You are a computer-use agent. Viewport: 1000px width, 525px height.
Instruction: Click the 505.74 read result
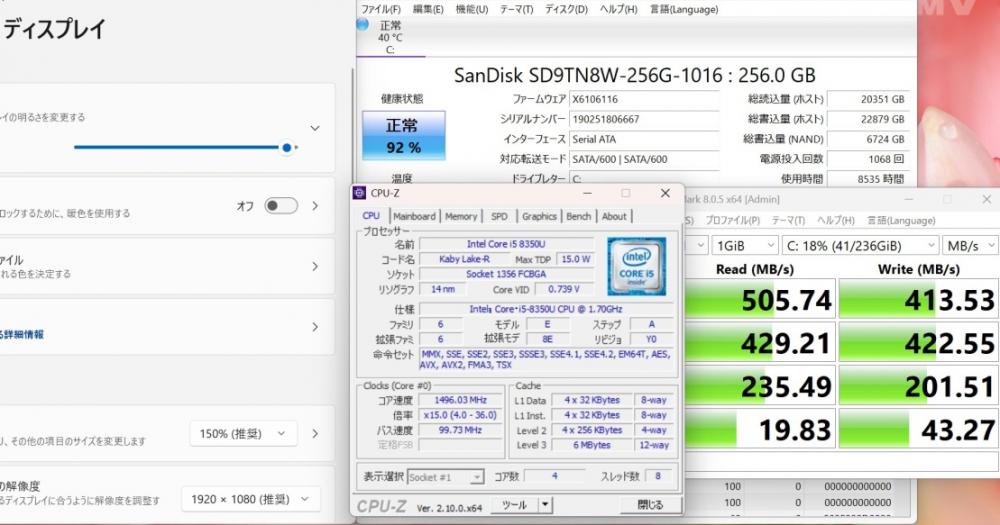pyautogui.click(x=760, y=299)
